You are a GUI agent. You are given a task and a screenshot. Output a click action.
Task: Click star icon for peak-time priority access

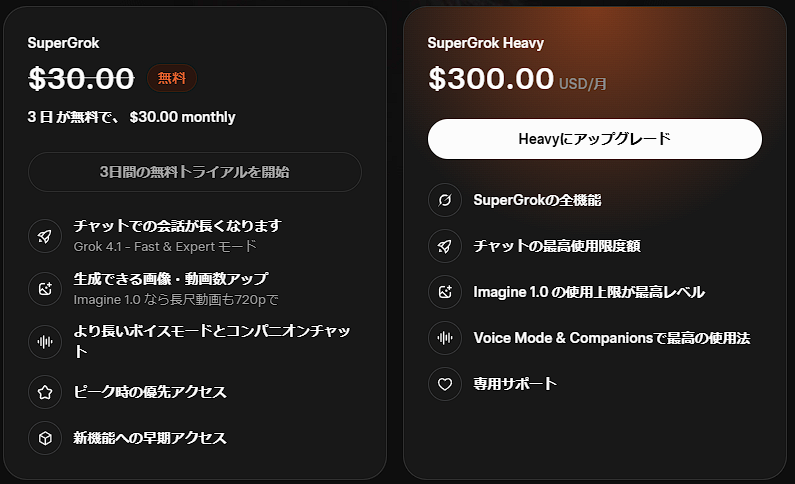point(45,392)
